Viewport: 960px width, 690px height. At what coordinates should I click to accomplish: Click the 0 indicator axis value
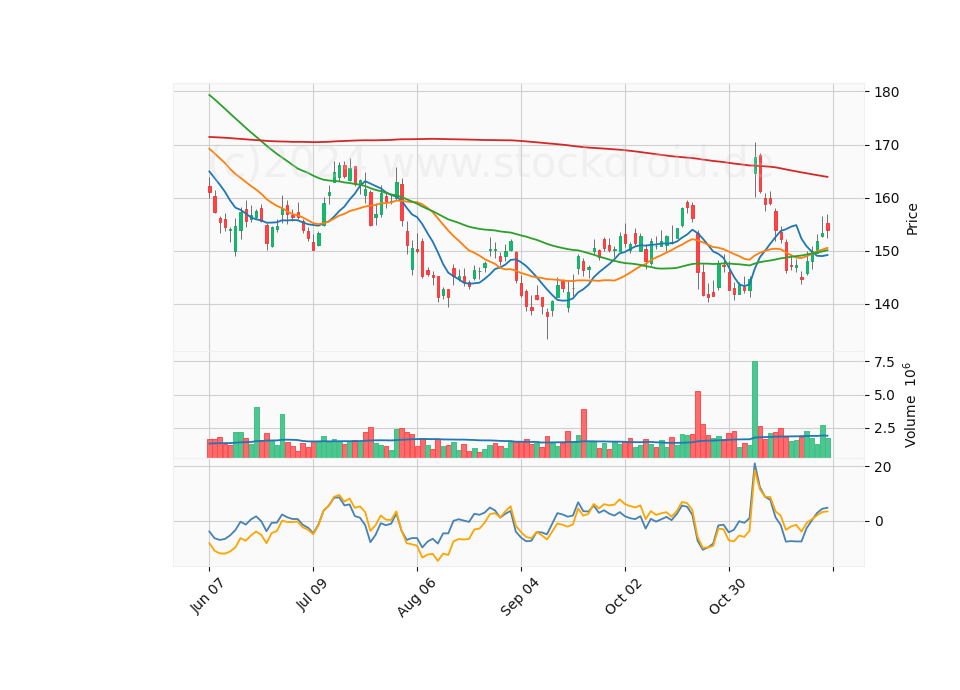(879, 522)
